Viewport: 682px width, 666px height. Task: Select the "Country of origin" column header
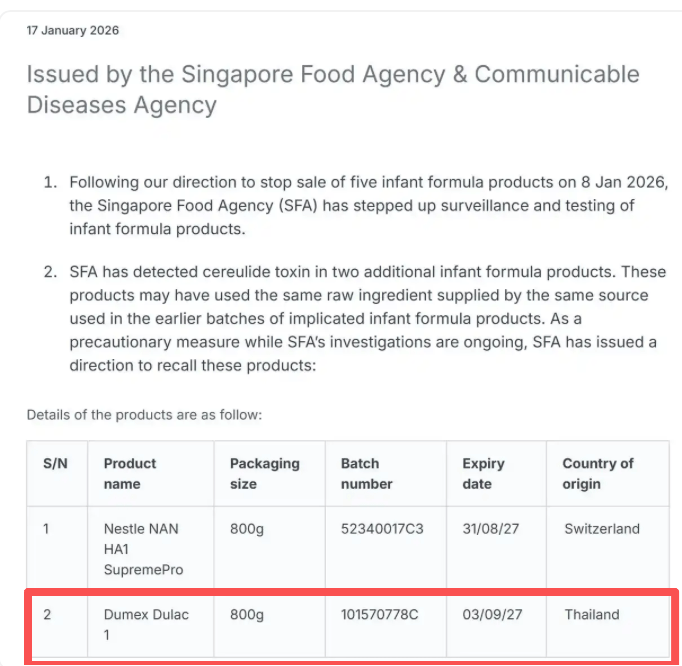tap(597, 474)
